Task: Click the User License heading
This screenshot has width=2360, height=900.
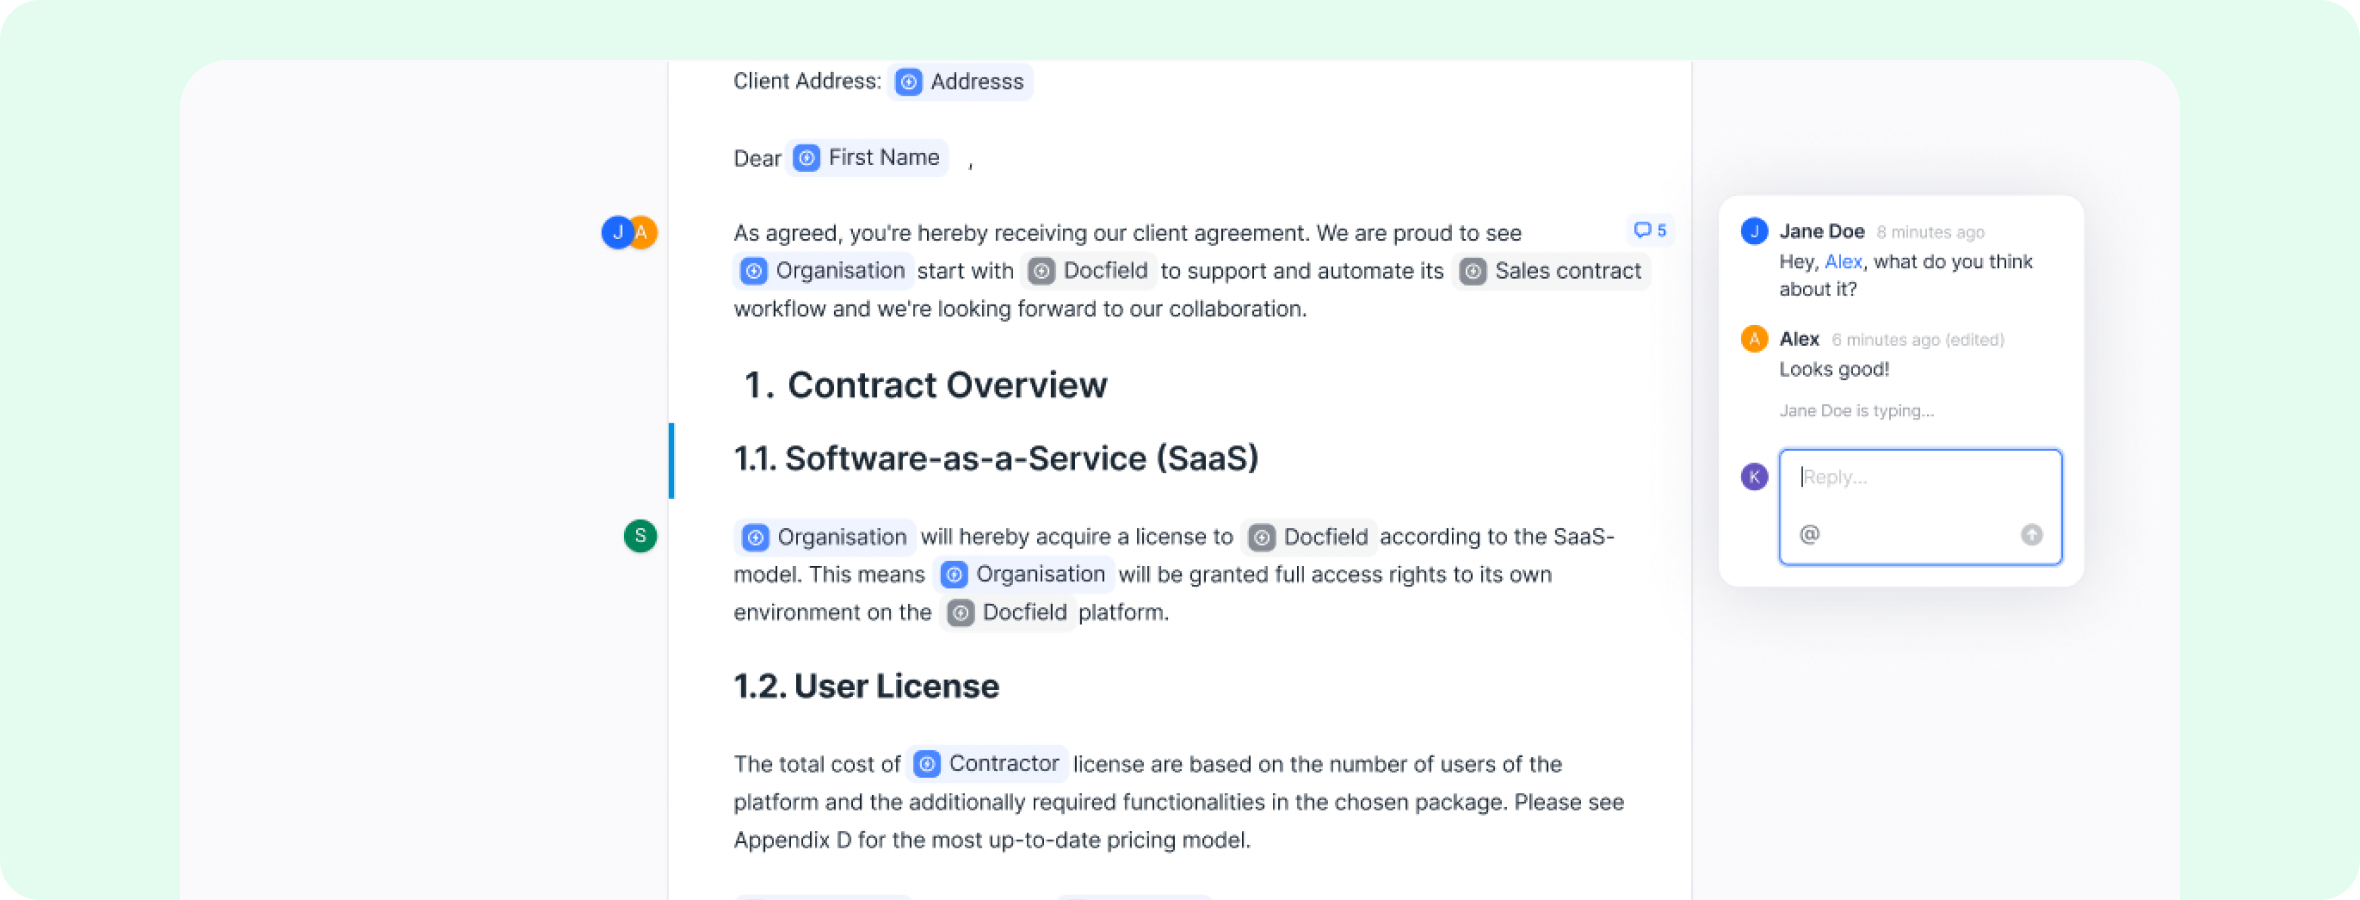Action: point(896,686)
